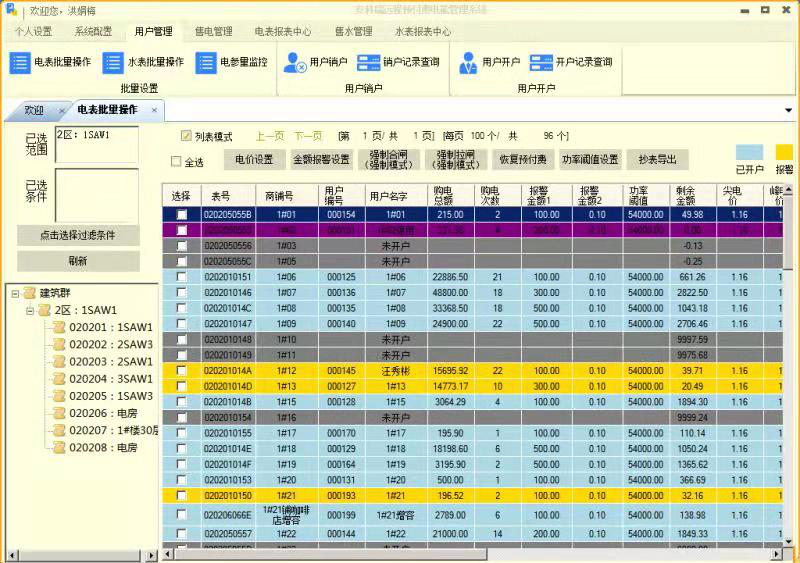
Task: Open 开户记录查询 icon
Action: click(541, 63)
